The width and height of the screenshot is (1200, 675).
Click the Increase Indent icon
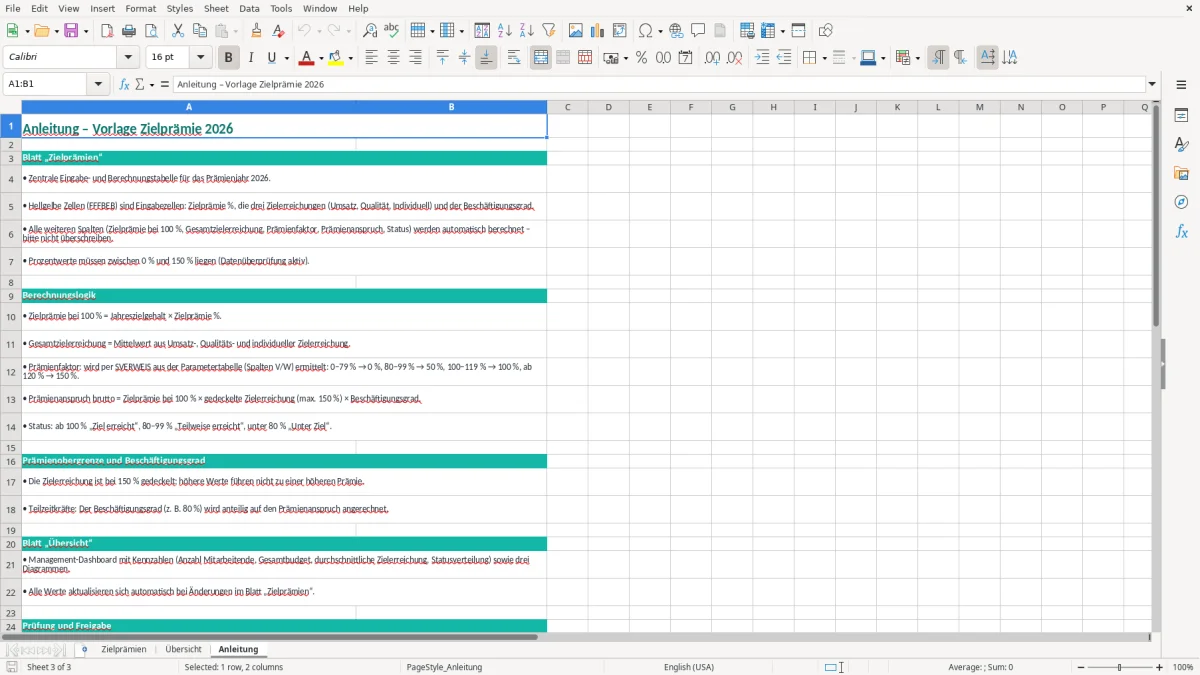click(x=762, y=58)
